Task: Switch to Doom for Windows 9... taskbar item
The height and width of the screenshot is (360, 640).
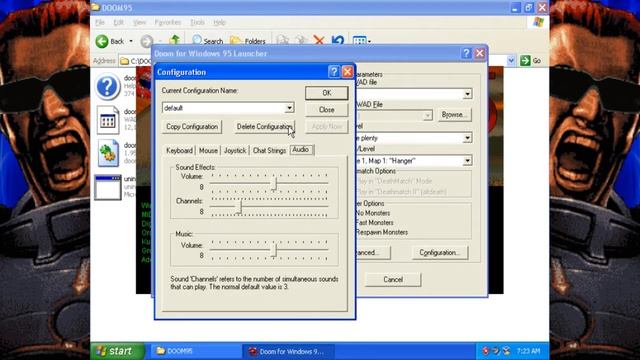Action: (x=288, y=351)
